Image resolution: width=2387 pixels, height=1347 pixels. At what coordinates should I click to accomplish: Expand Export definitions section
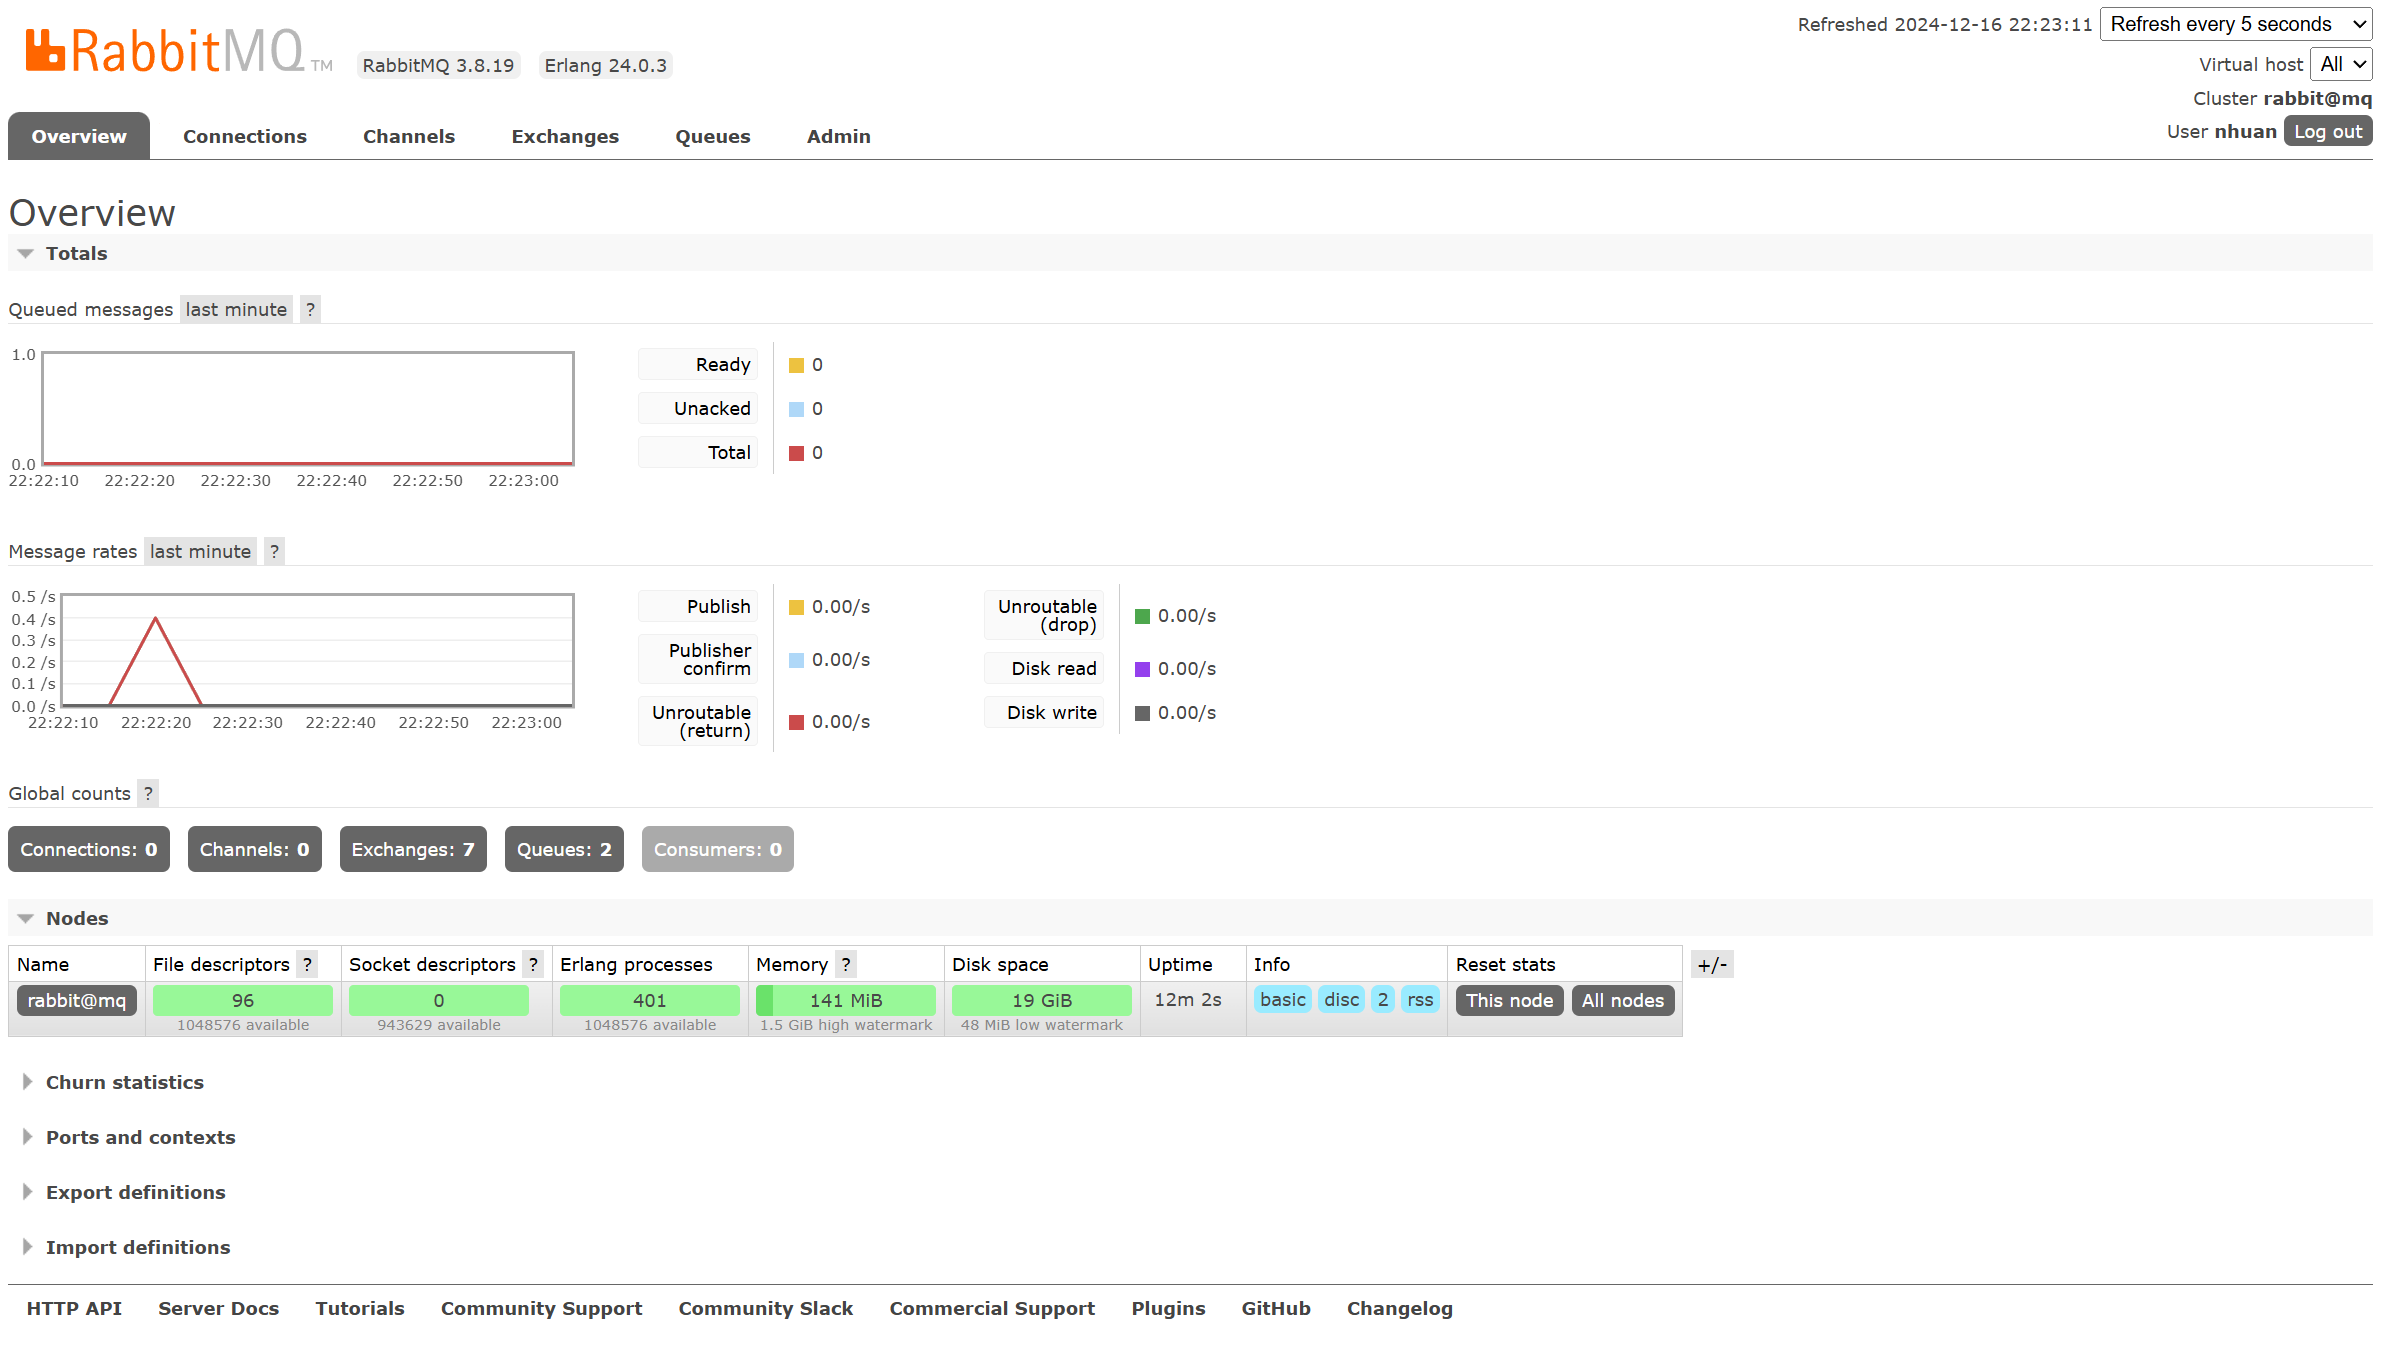coord(124,1193)
